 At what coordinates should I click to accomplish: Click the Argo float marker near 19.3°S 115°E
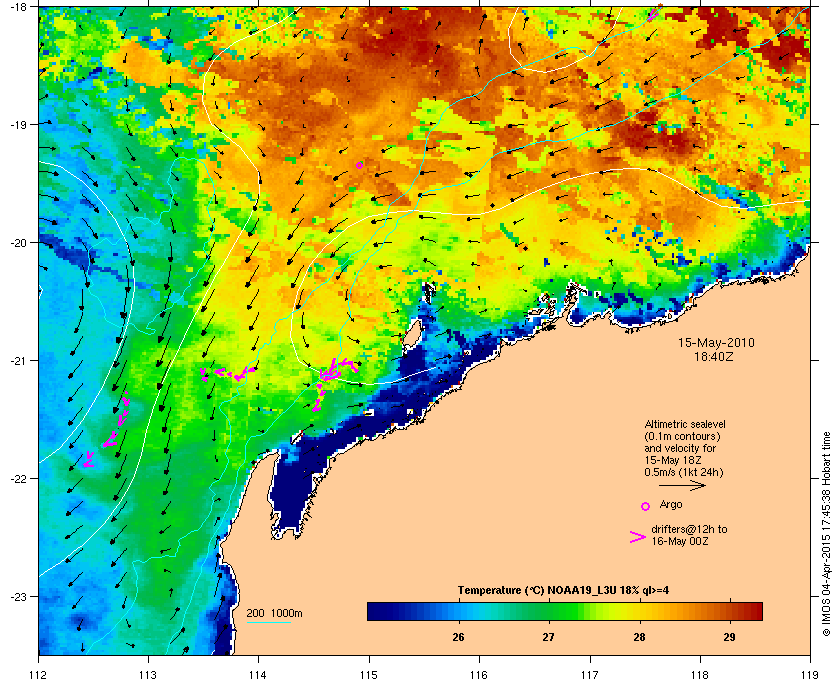[359, 165]
